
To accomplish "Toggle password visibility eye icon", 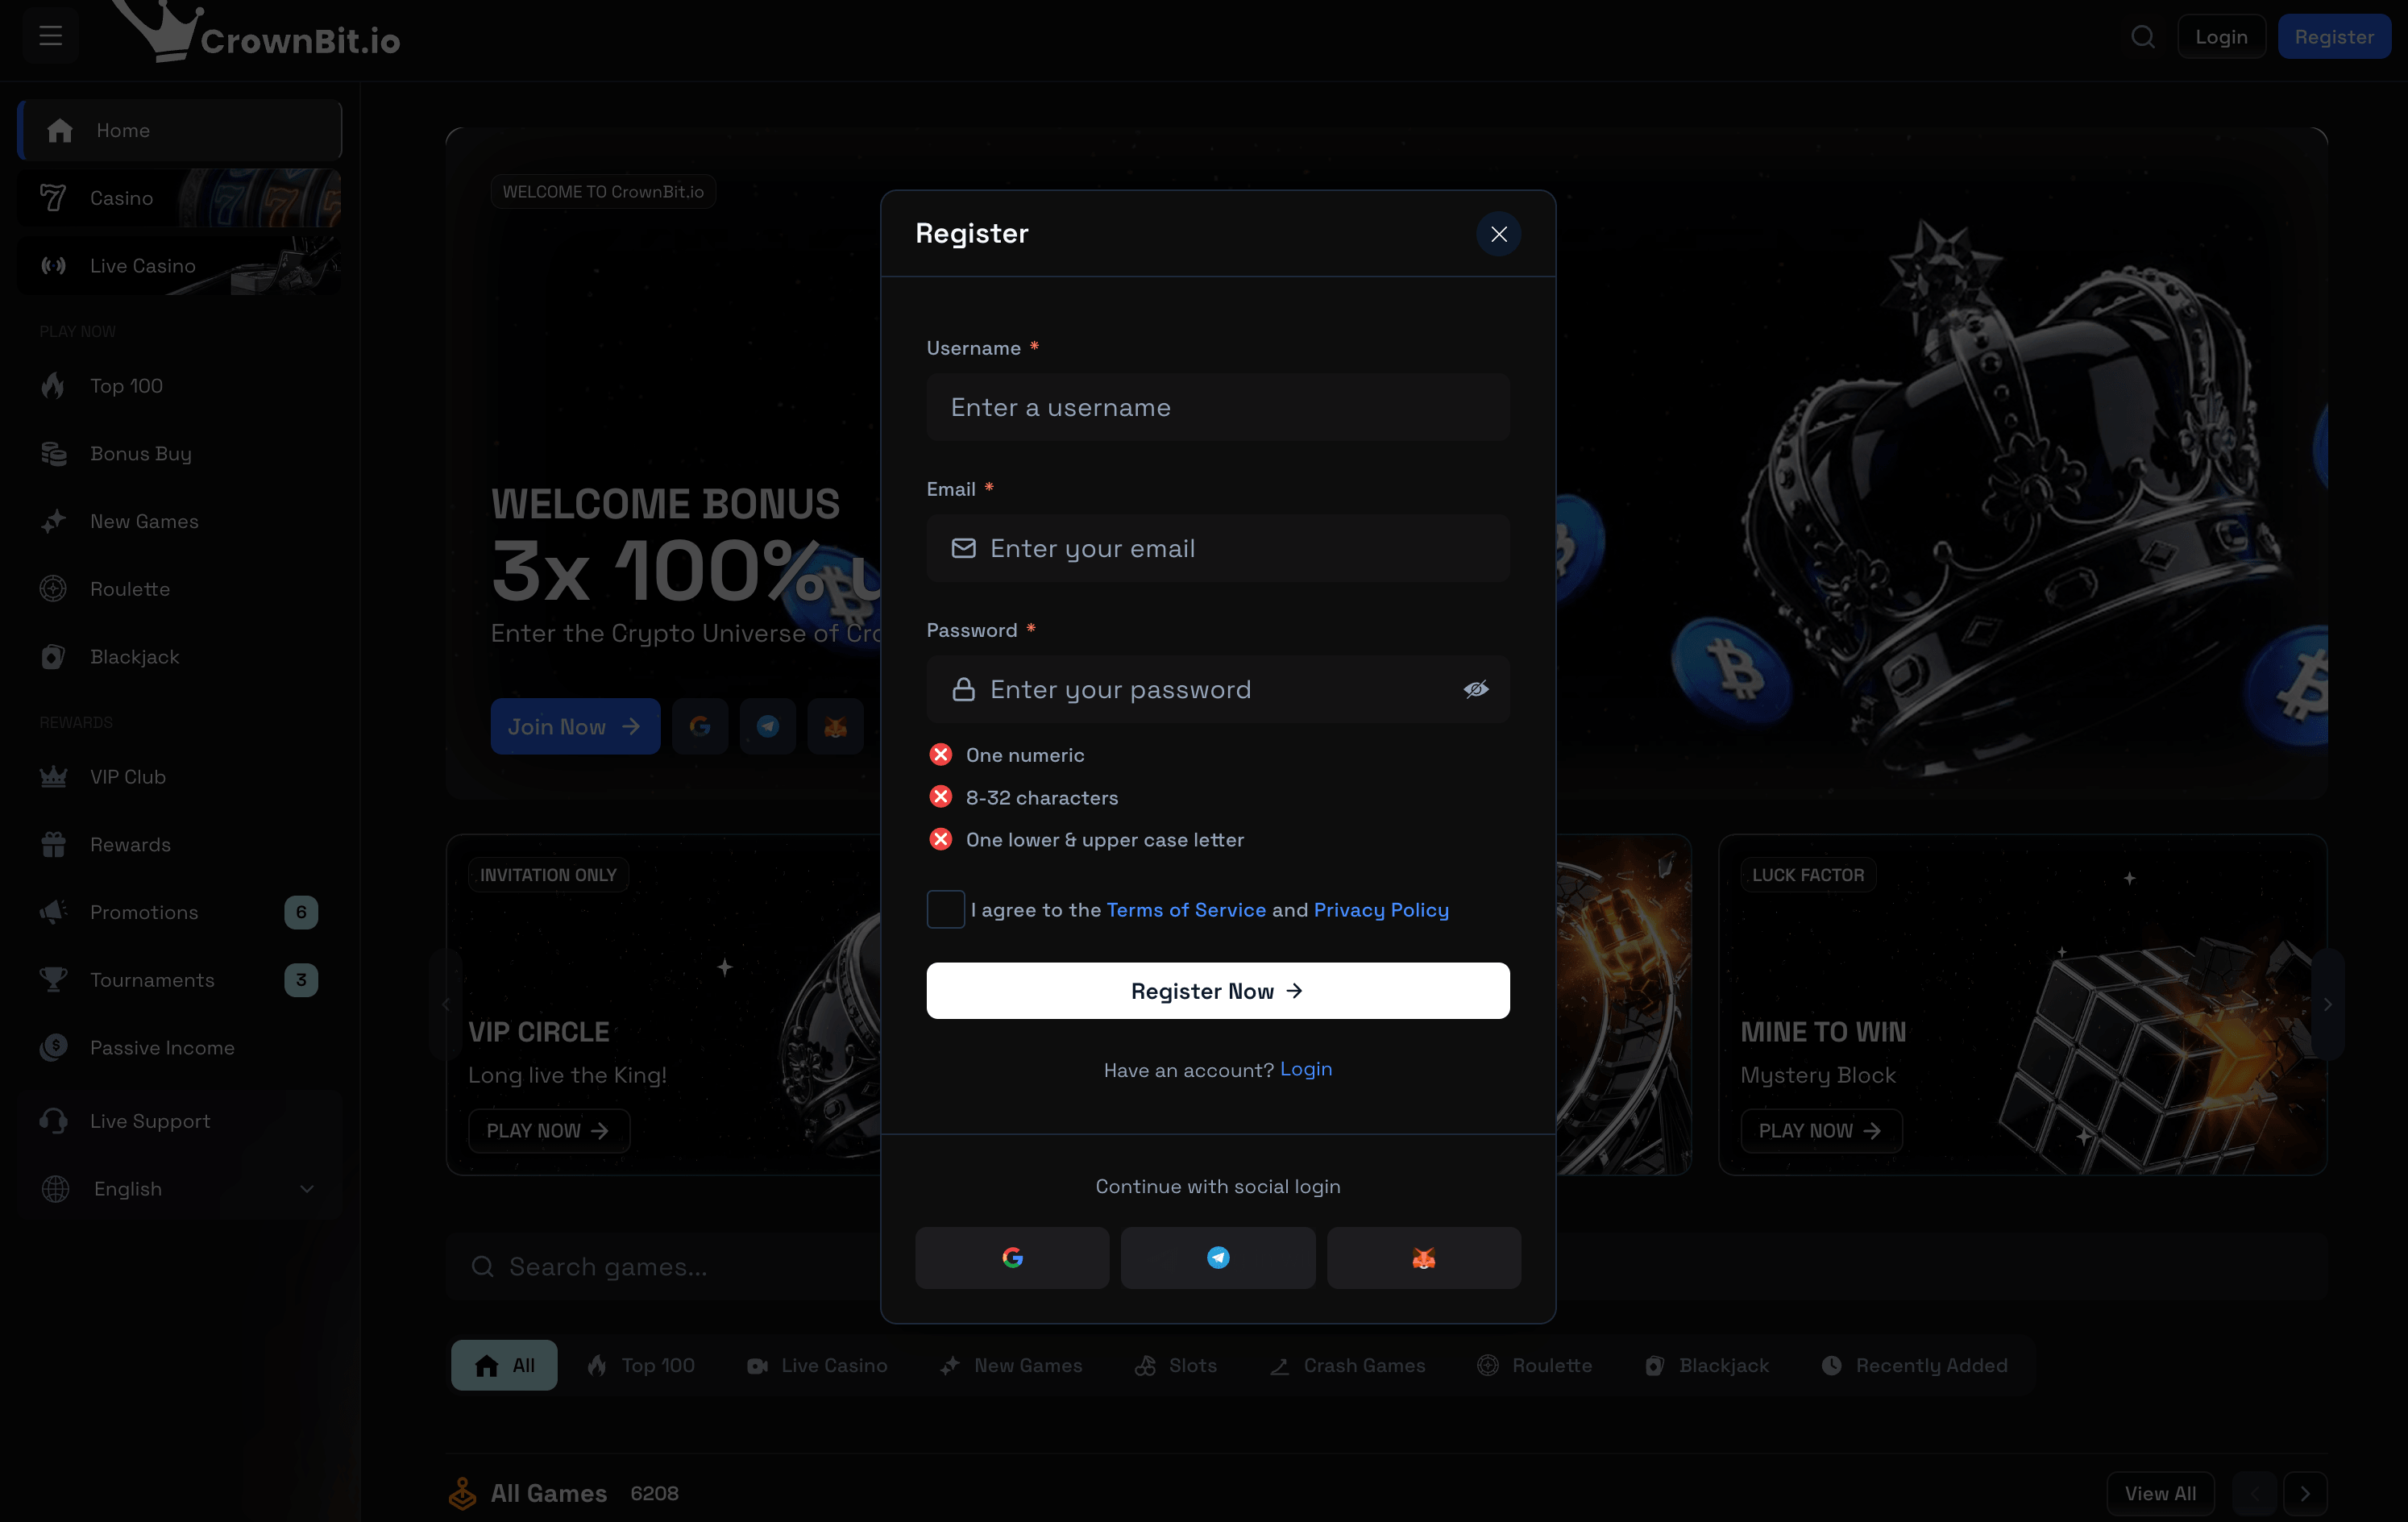I will point(1476,689).
